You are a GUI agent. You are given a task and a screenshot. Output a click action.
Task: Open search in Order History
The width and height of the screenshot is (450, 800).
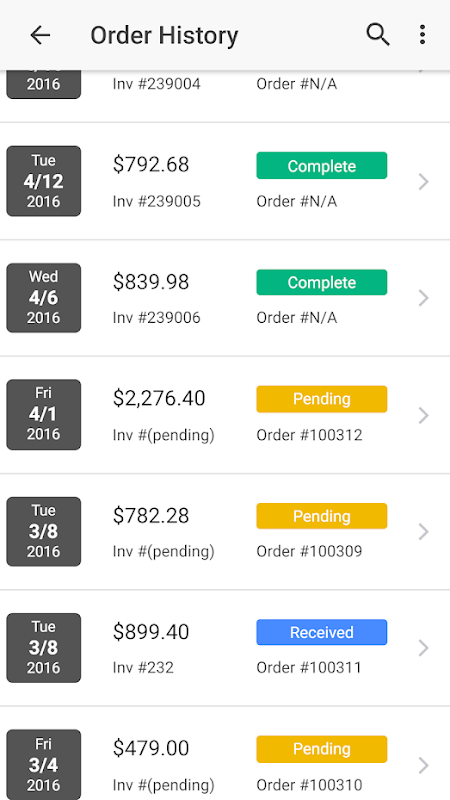tap(378, 35)
